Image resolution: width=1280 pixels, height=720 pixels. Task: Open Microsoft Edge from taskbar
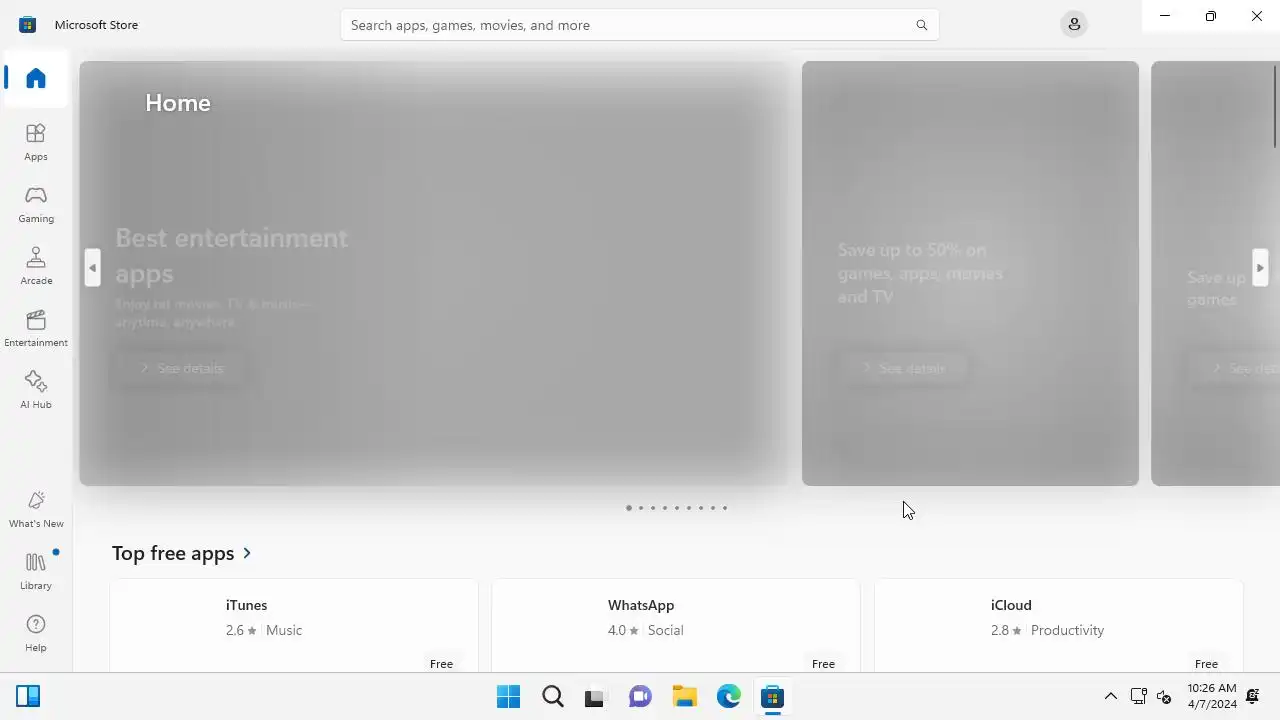pyautogui.click(x=728, y=696)
